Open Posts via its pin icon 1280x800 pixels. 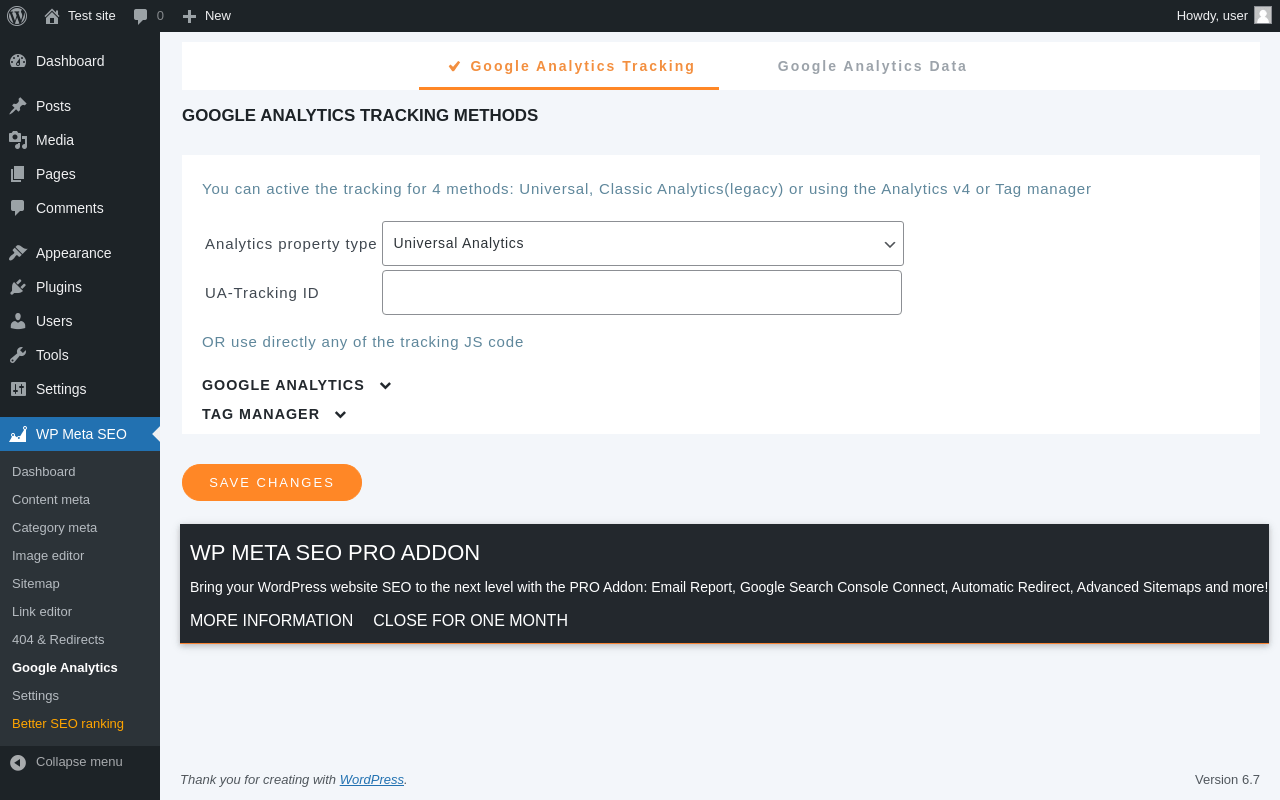[18, 106]
